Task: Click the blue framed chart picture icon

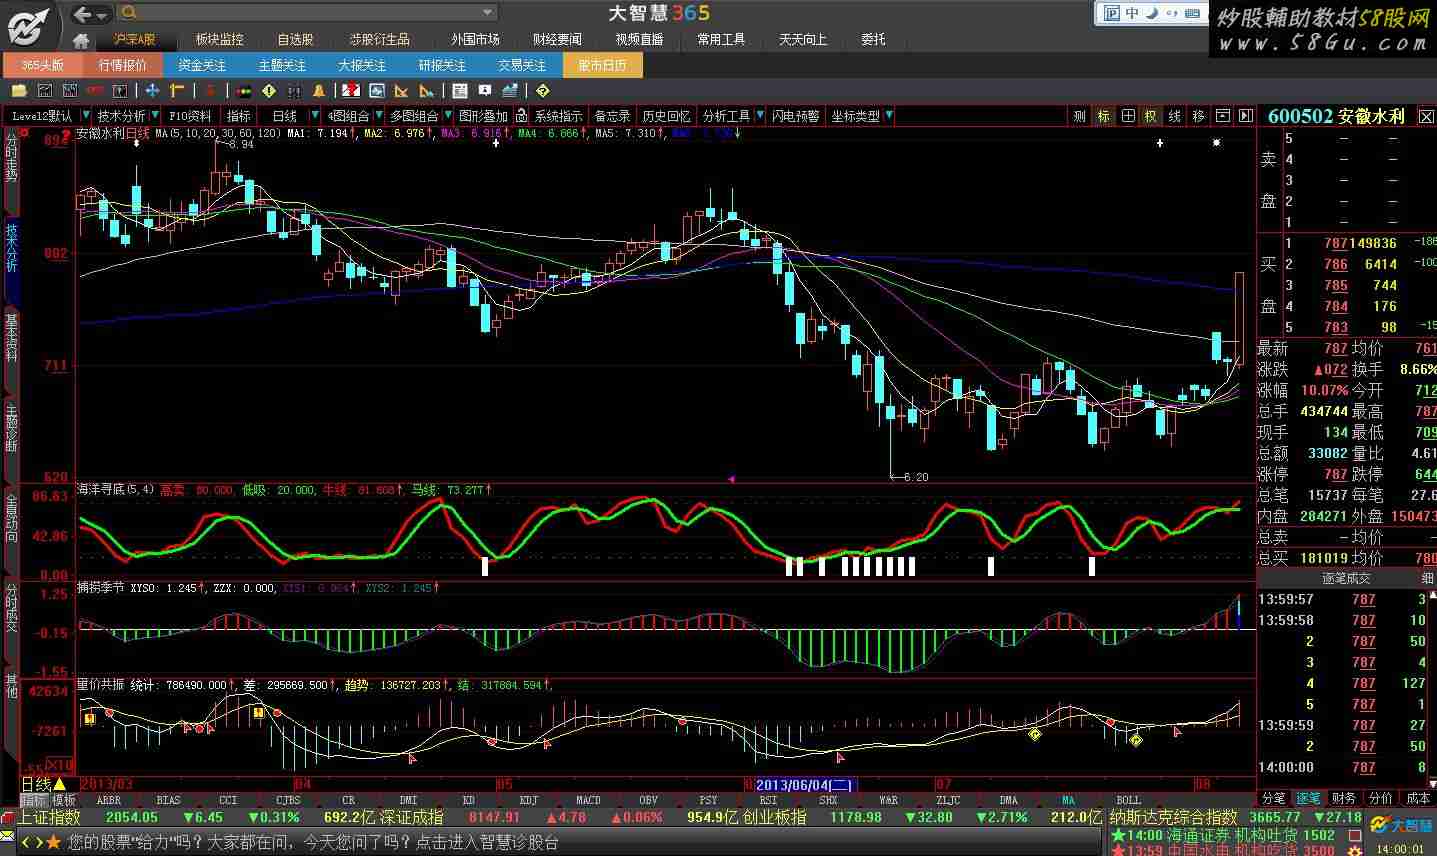Action: point(376,91)
